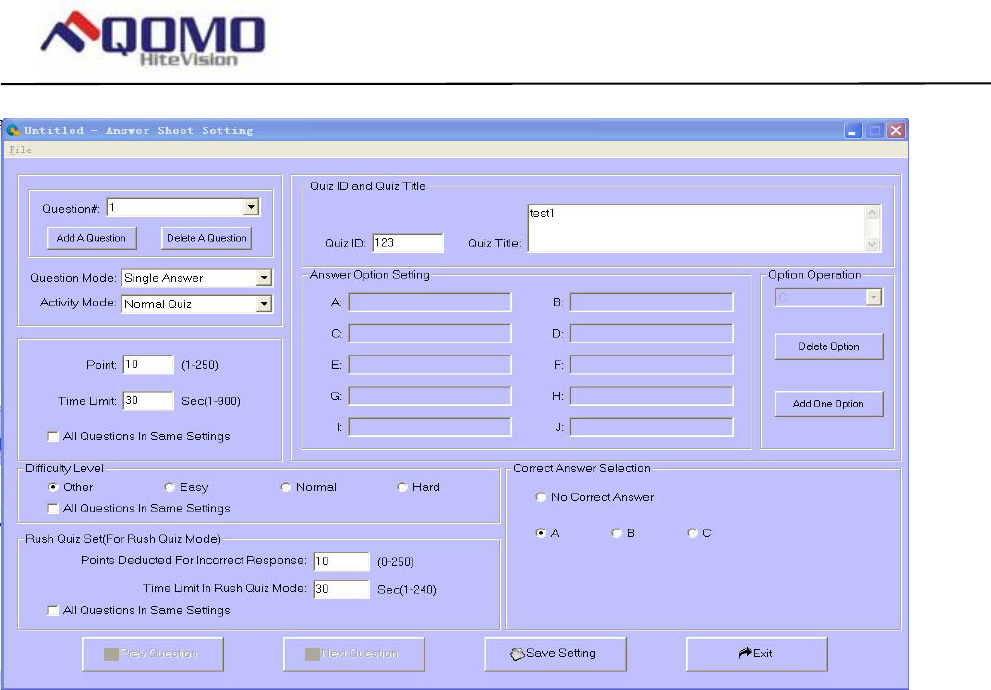Click the Add One Option button
The height and width of the screenshot is (690, 991).
point(829,404)
